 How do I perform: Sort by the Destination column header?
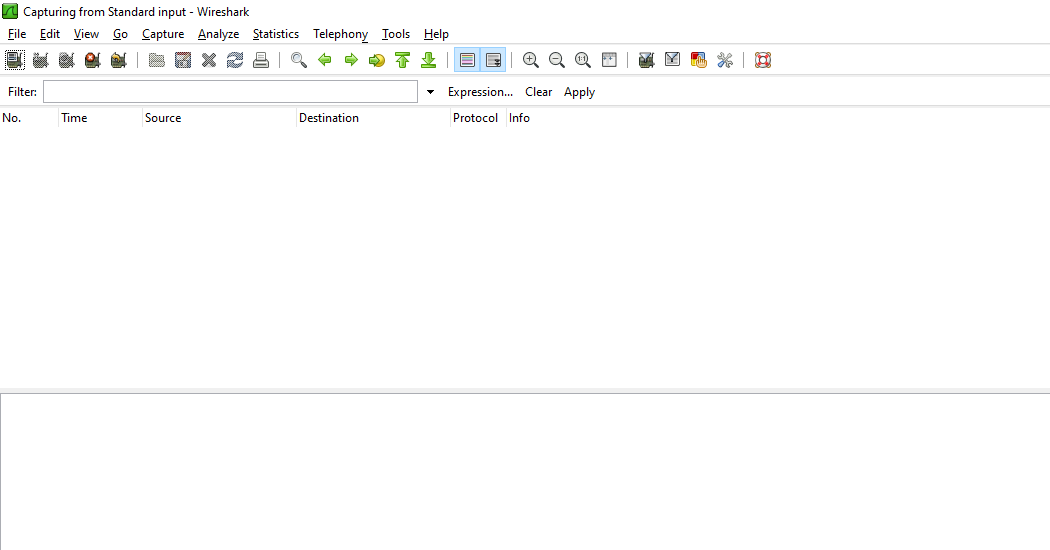(x=373, y=118)
